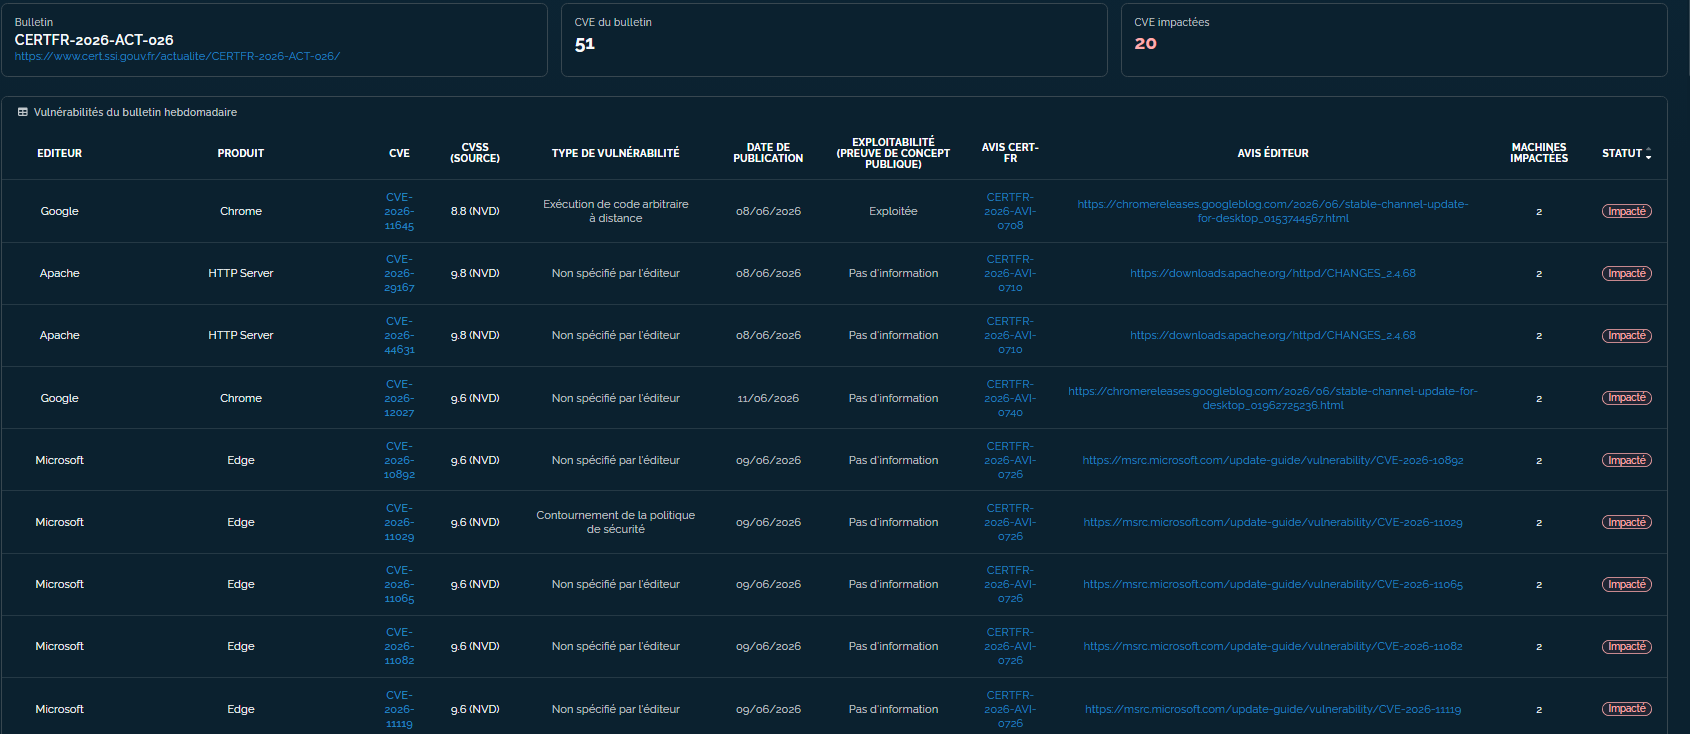
Task: Click the ÉDITEUR column header
Action: tap(60, 153)
